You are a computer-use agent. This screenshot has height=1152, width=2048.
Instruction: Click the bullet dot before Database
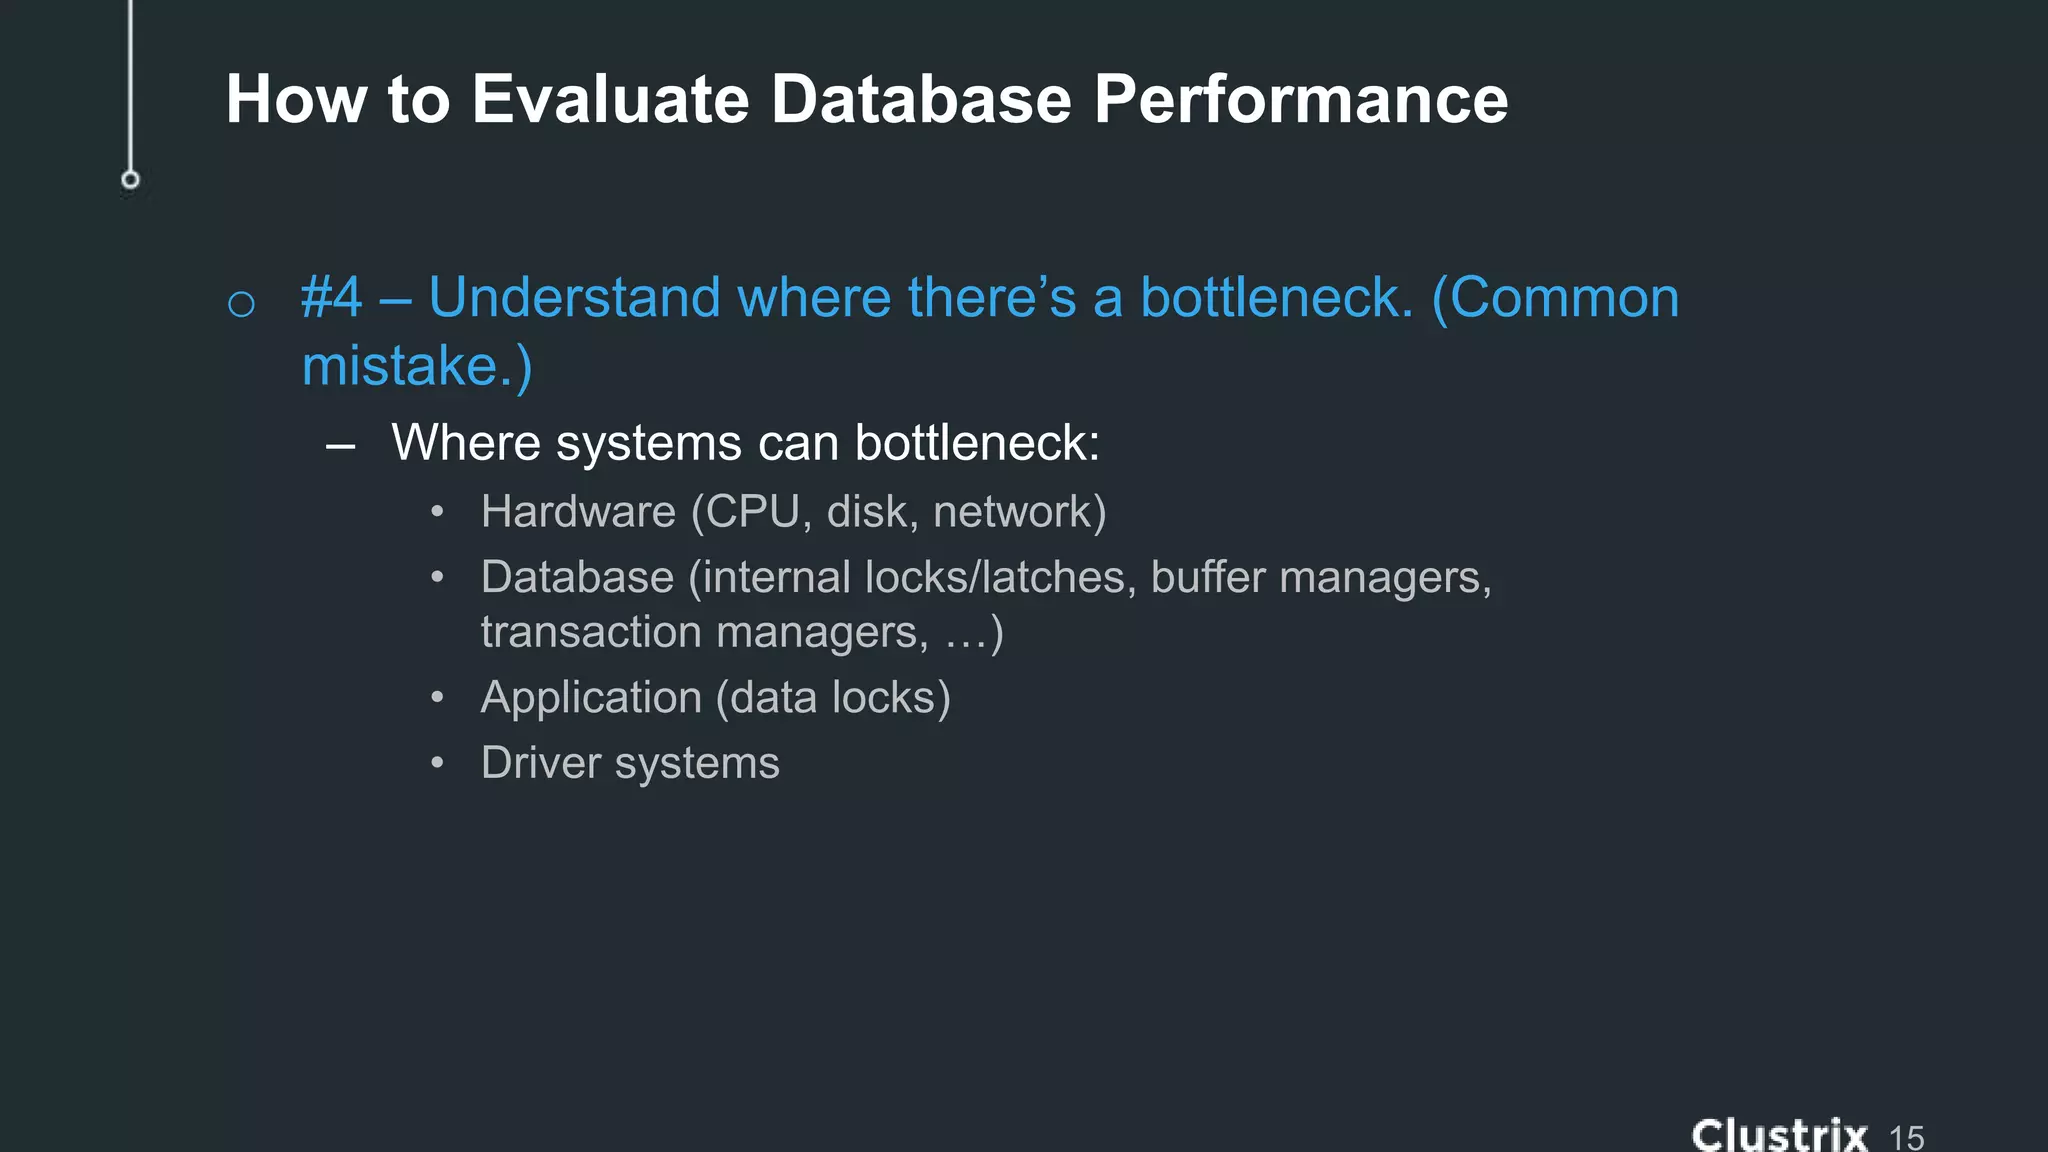tap(437, 577)
